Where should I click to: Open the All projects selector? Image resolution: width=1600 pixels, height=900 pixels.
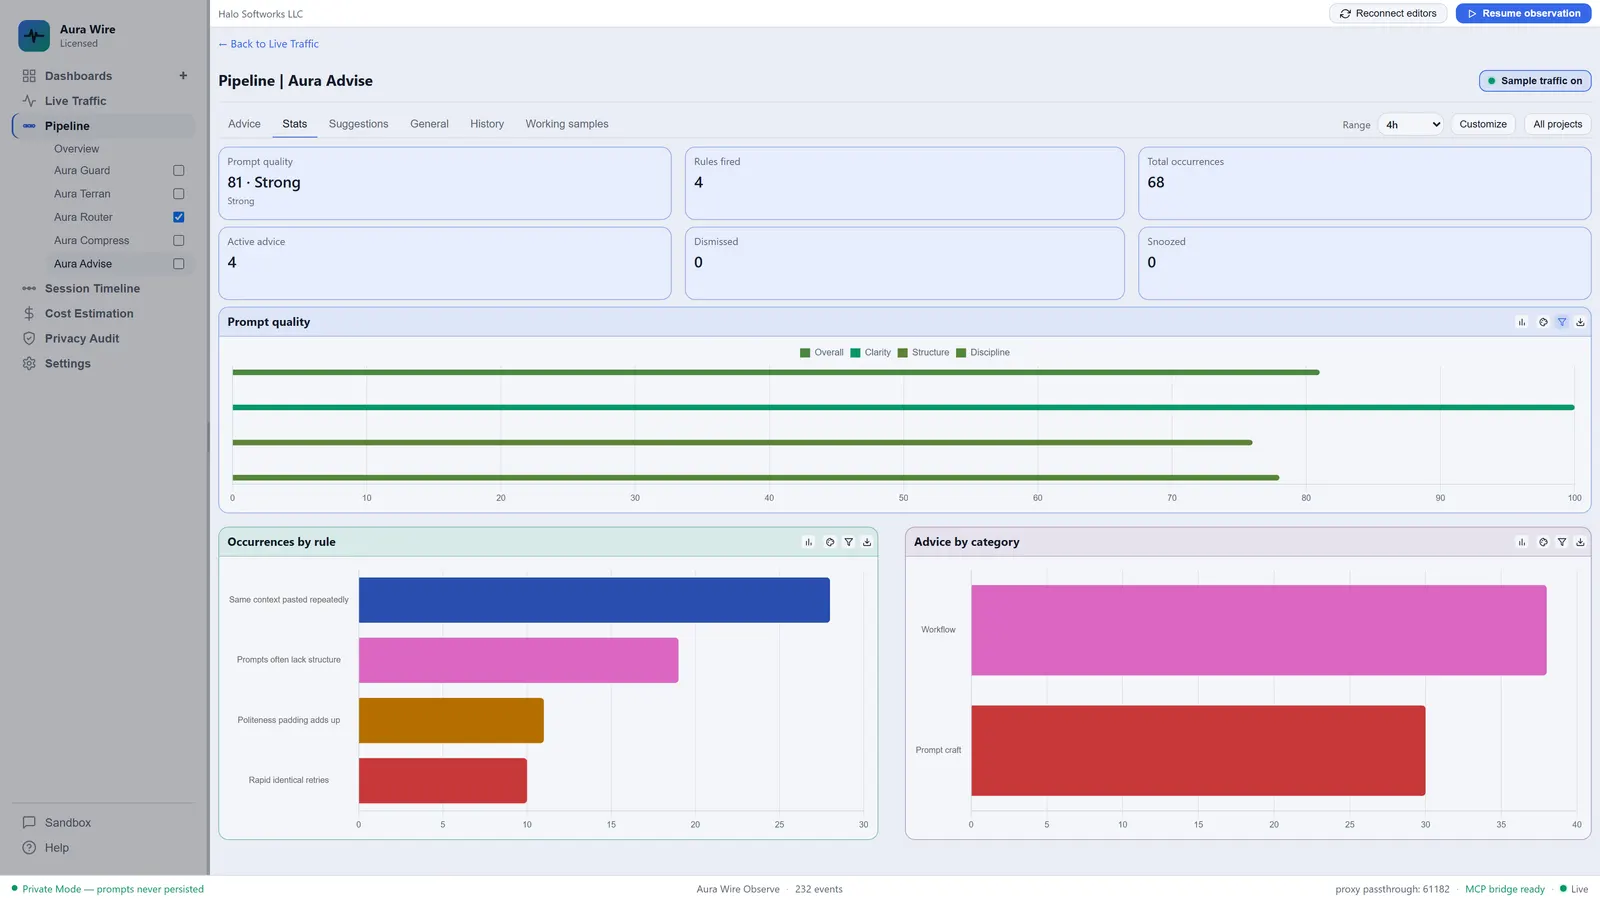point(1557,125)
